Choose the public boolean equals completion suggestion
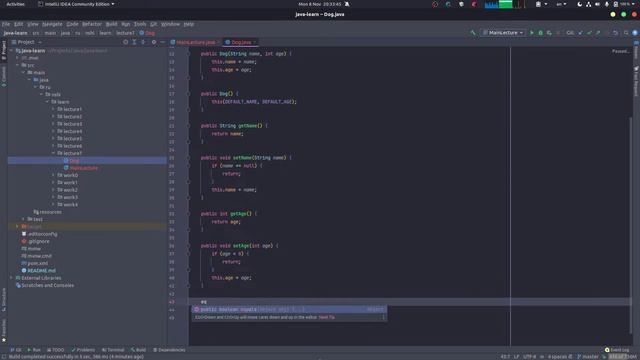This screenshot has width=640, height=360. coord(289,309)
